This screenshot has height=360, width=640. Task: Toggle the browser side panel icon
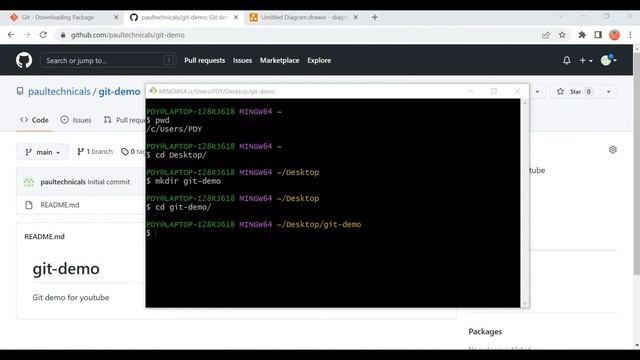(x=598, y=35)
